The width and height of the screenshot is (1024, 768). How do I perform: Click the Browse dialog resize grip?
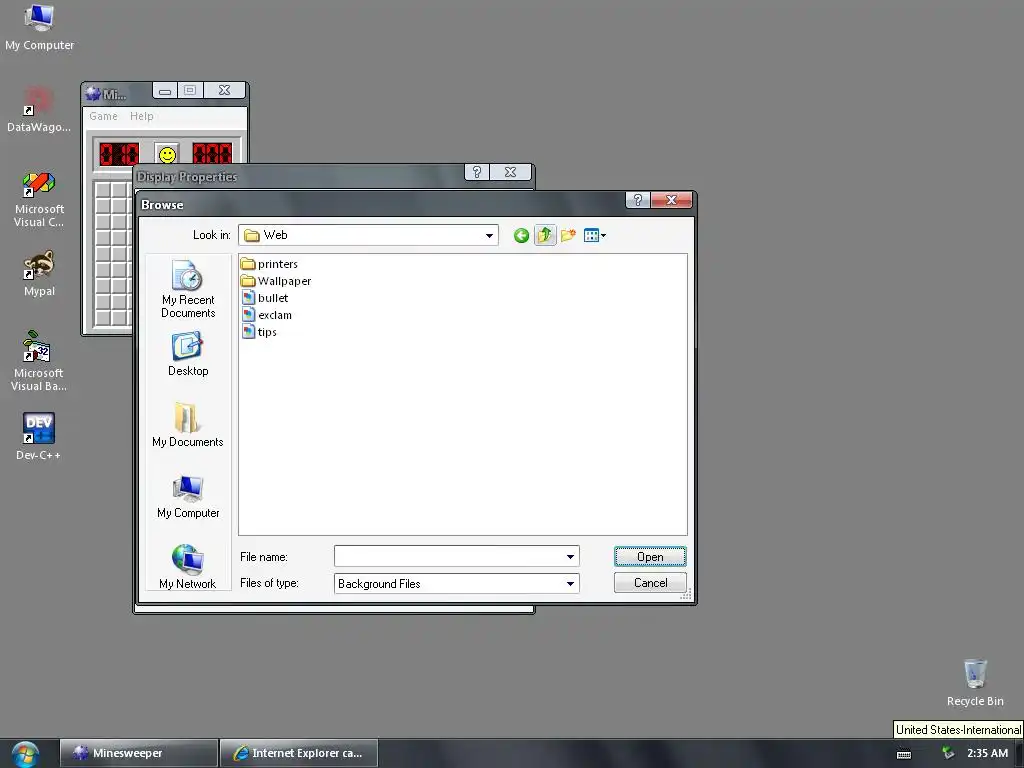click(686, 595)
